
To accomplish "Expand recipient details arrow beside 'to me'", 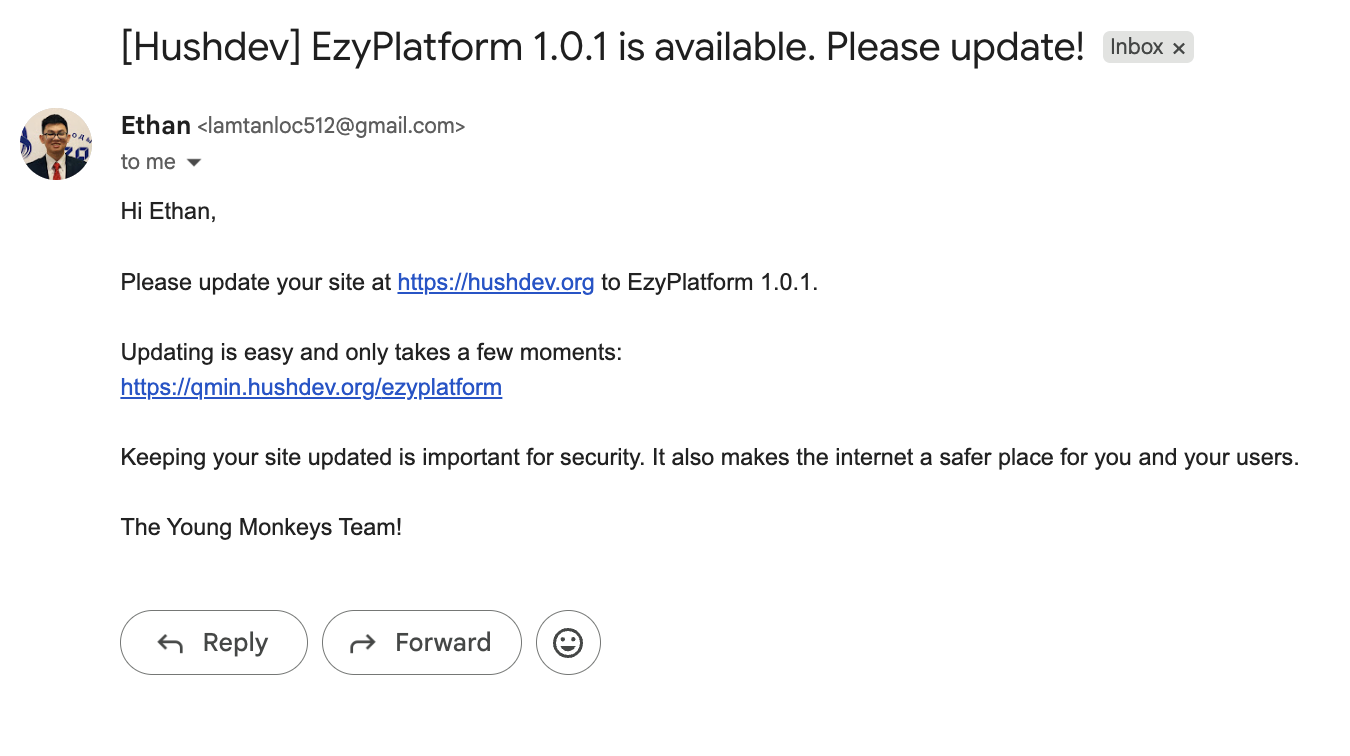I will tap(194, 162).
